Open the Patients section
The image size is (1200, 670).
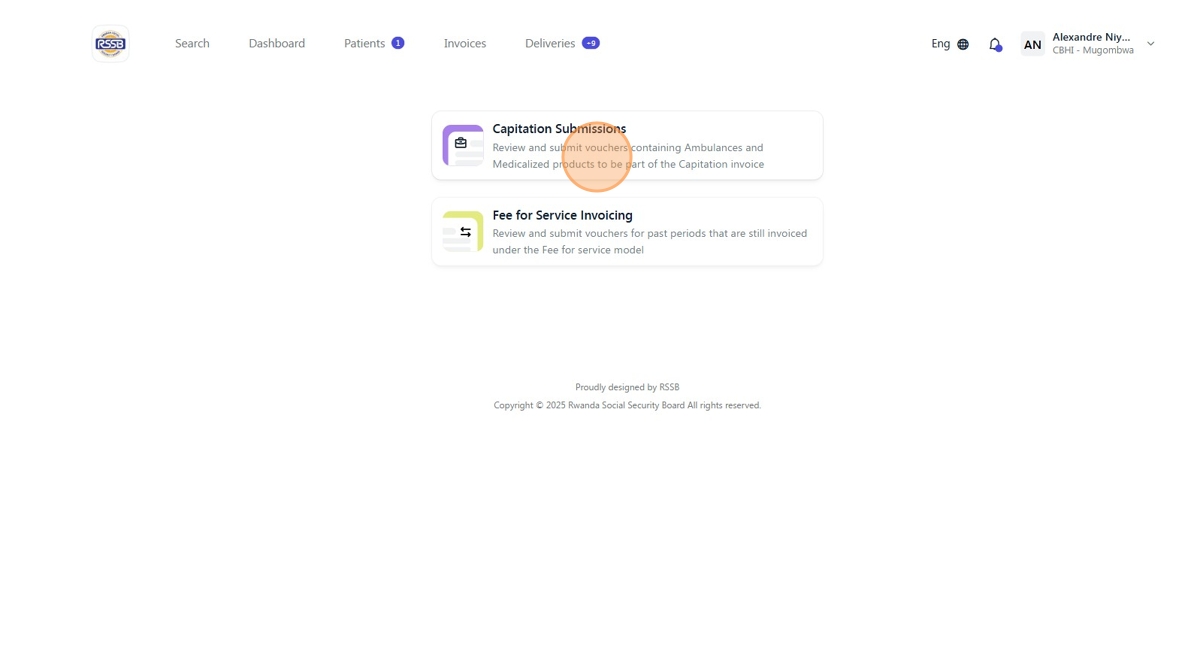[364, 44]
